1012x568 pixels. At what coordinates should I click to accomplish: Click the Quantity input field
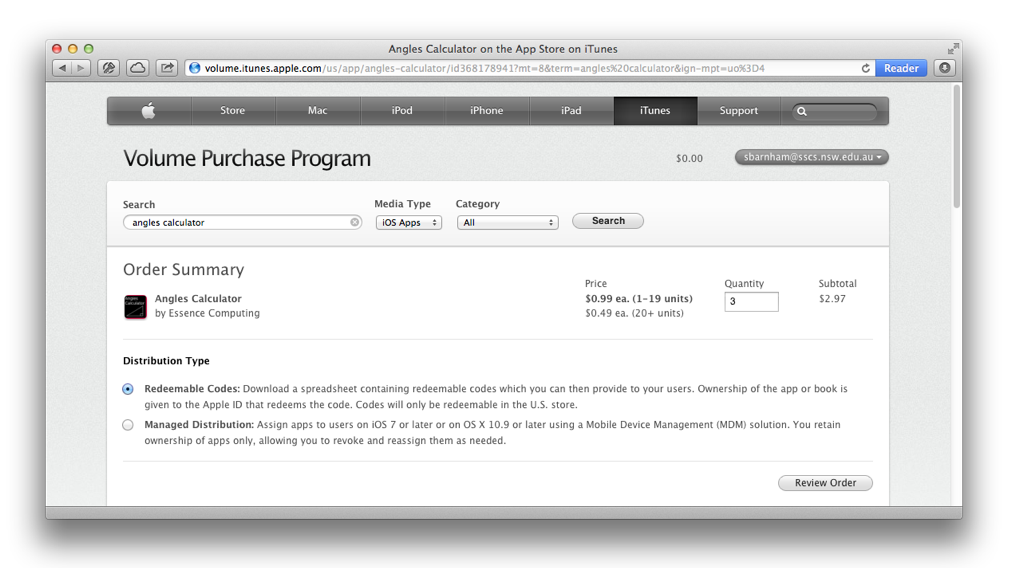751,301
